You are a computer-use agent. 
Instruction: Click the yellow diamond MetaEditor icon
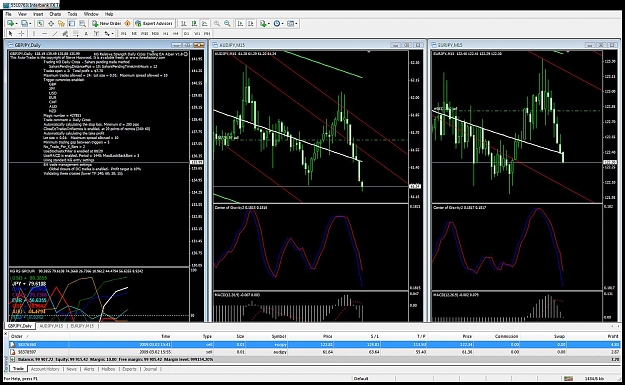(x=128, y=24)
